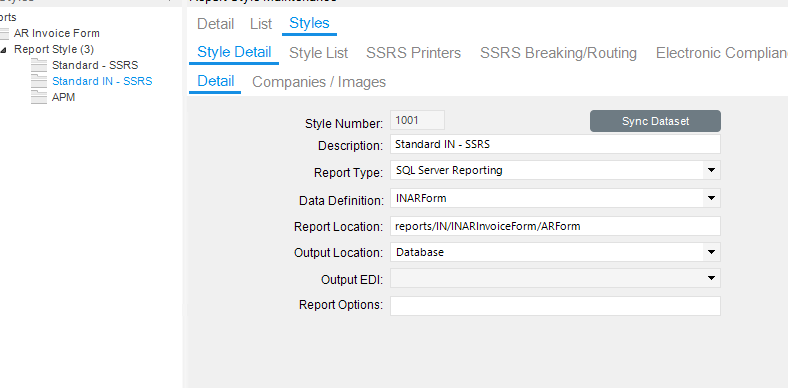Click the Standard IN - SSRS document icon
The height and width of the screenshot is (388, 788).
tap(39, 81)
